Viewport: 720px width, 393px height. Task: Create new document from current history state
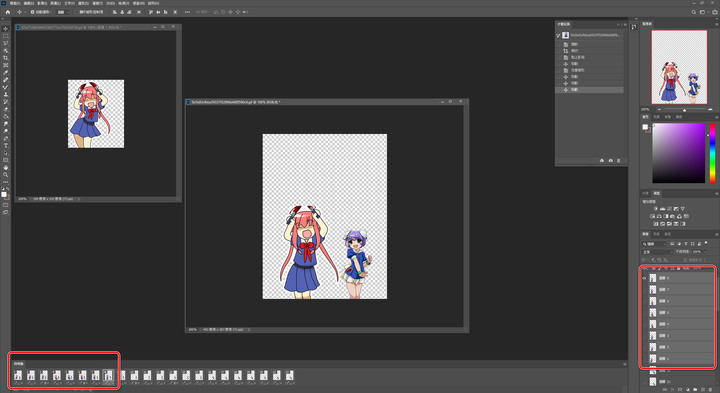point(602,160)
